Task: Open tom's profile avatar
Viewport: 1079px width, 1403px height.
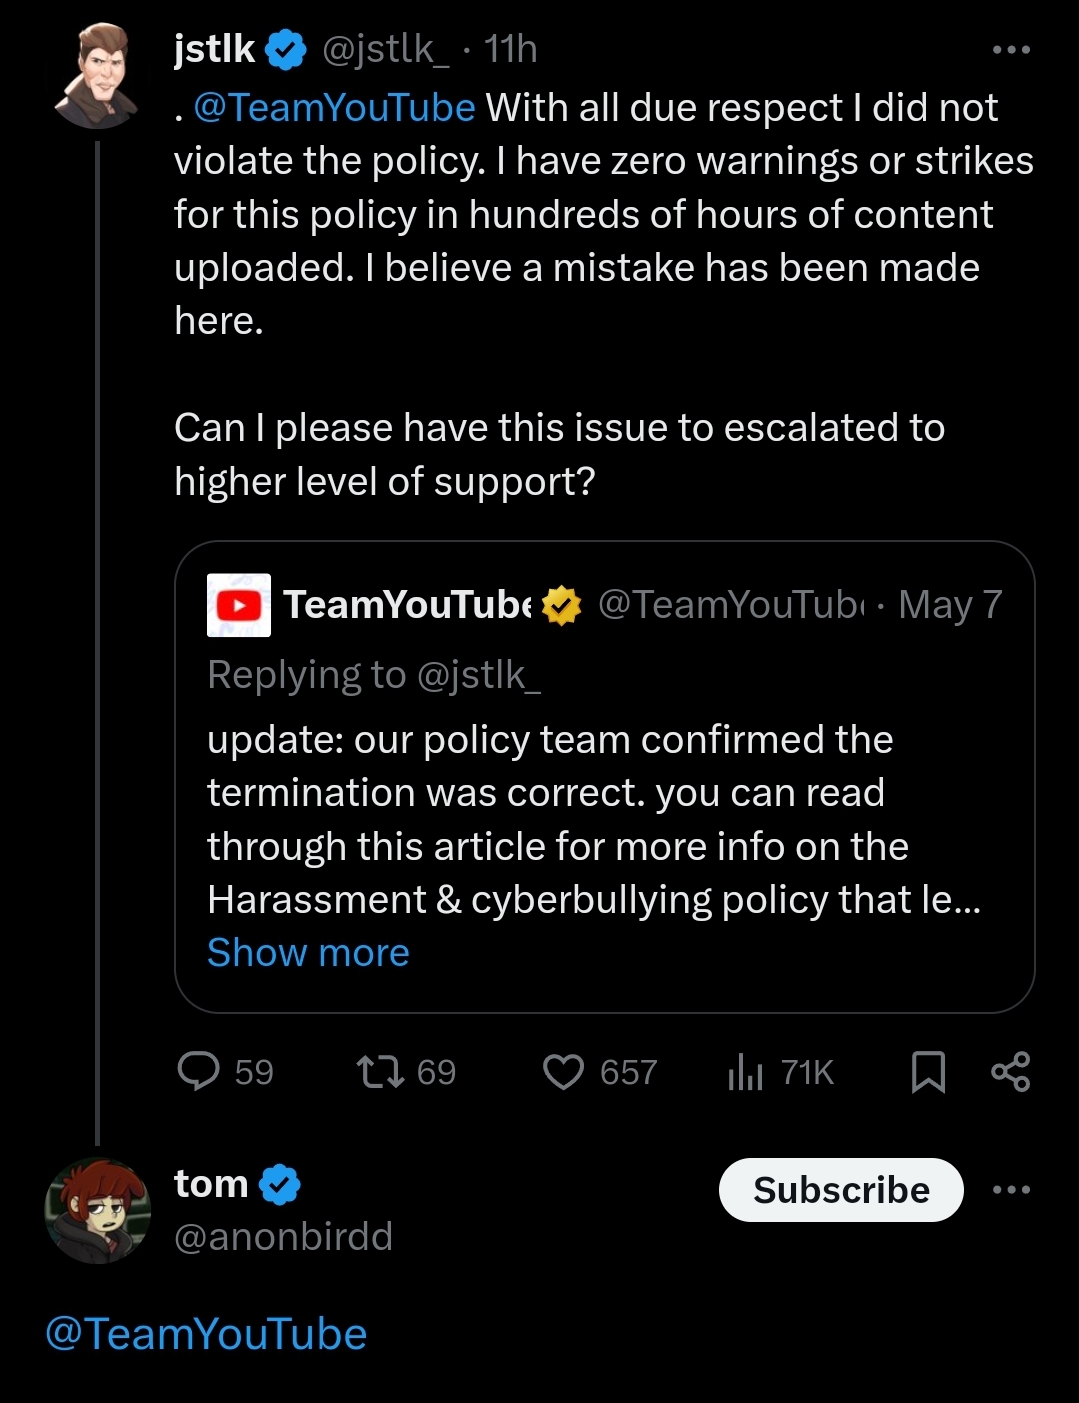Action: [x=97, y=1210]
